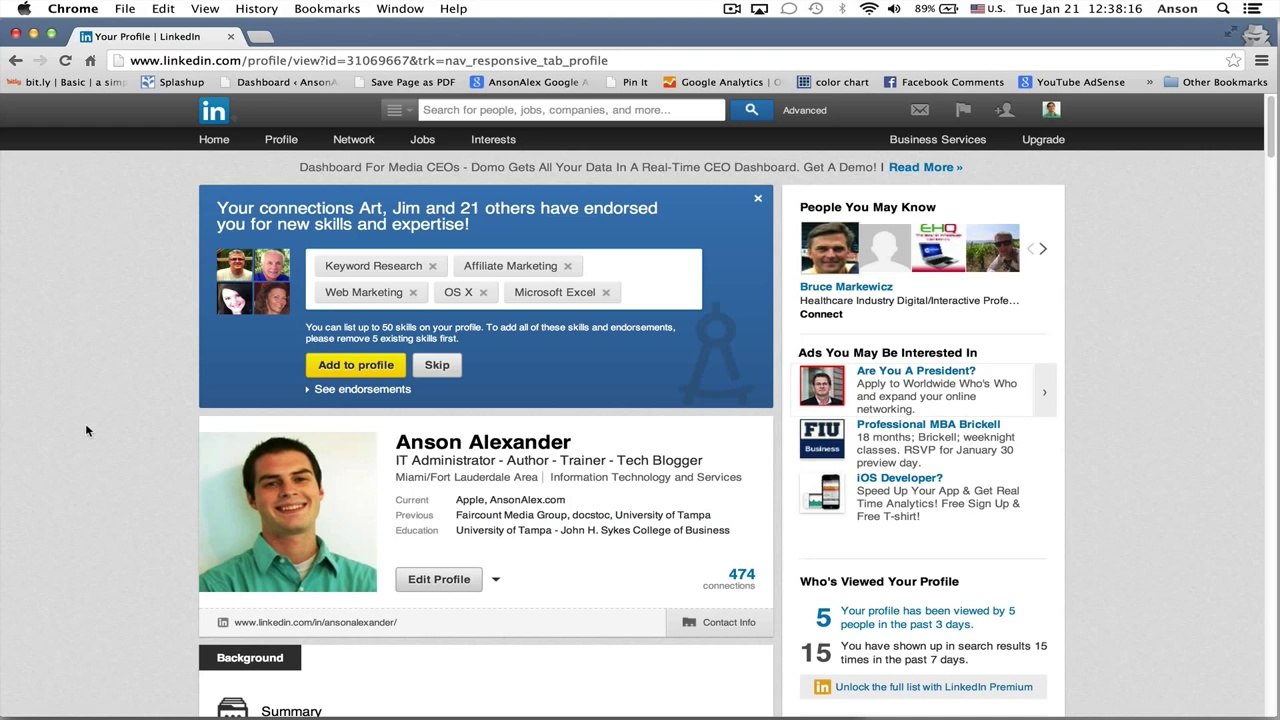Click Bruce Markewicz's photo thumbnail
The height and width of the screenshot is (720, 1280).
(829, 248)
